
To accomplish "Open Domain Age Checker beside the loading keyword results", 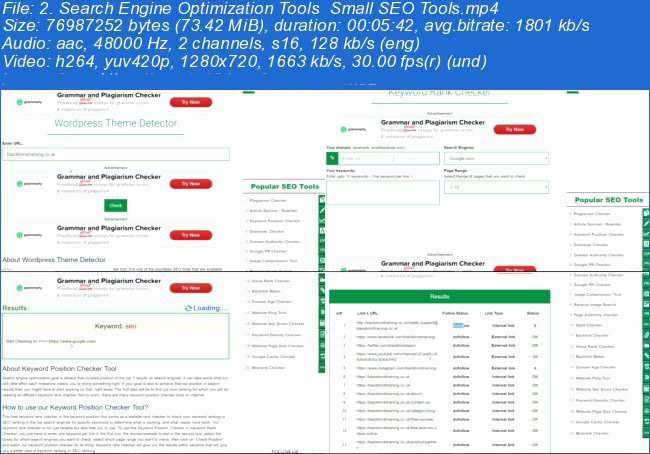I will point(272,301).
